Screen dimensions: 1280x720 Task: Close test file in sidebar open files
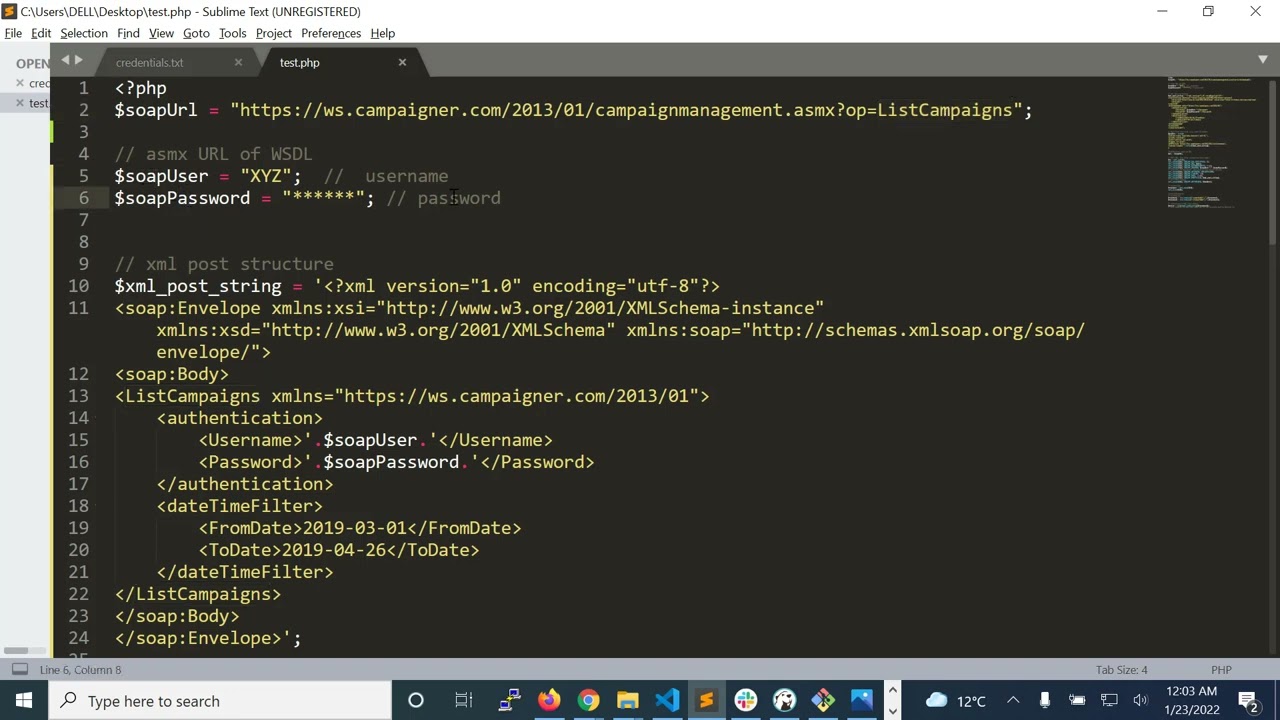click(20, 103)
